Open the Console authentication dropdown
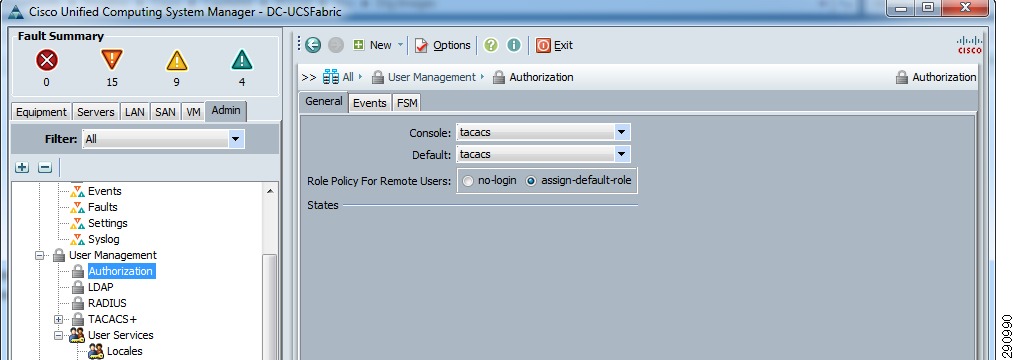1013x360 pixels. point(543,132)
